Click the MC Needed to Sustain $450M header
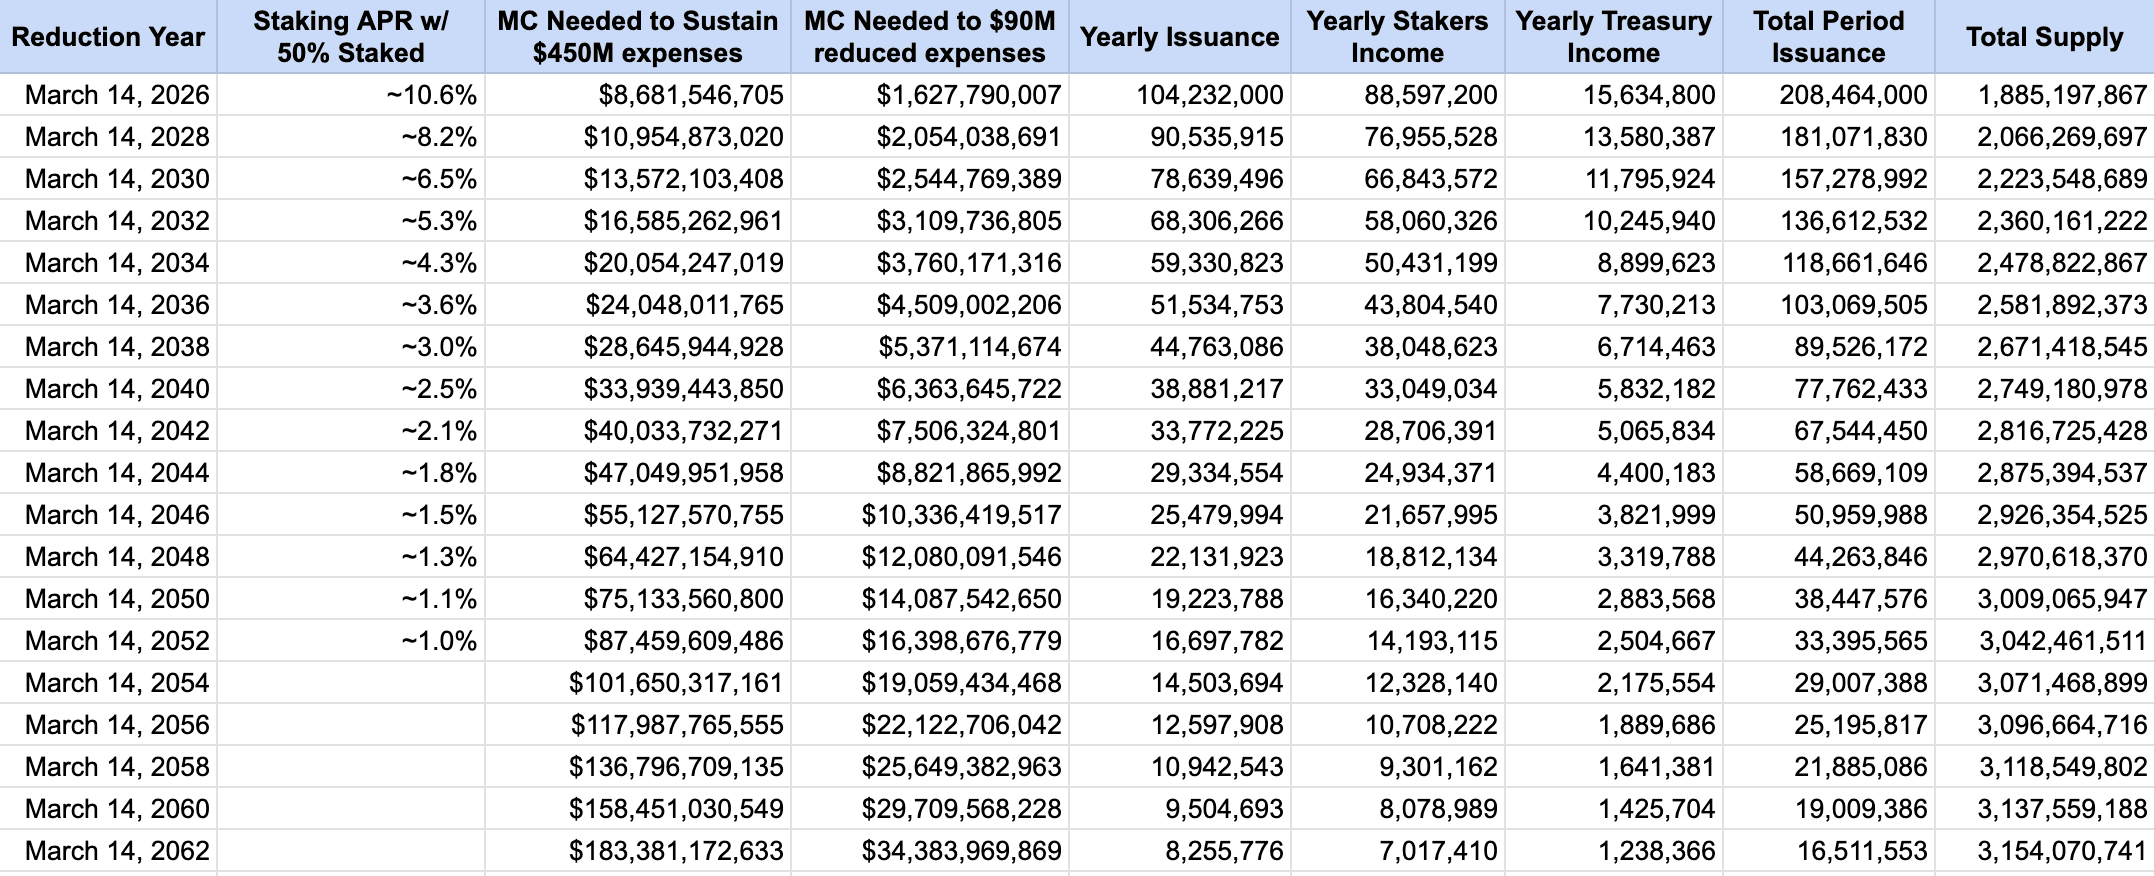 coord(637,37)
